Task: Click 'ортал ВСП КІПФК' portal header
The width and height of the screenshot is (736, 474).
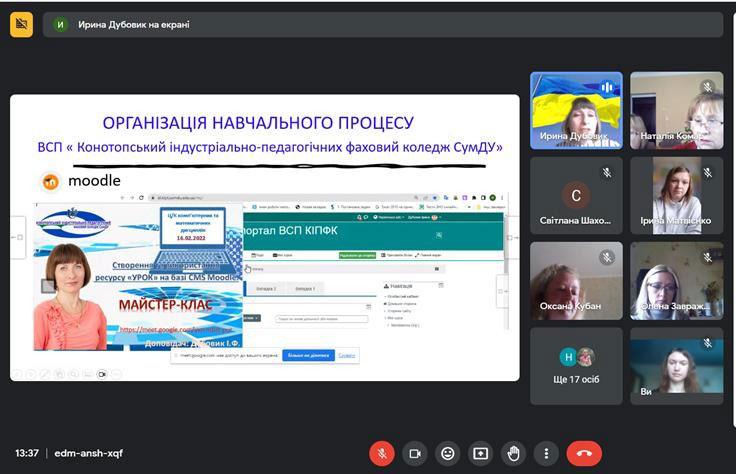Action: [291, 230]
